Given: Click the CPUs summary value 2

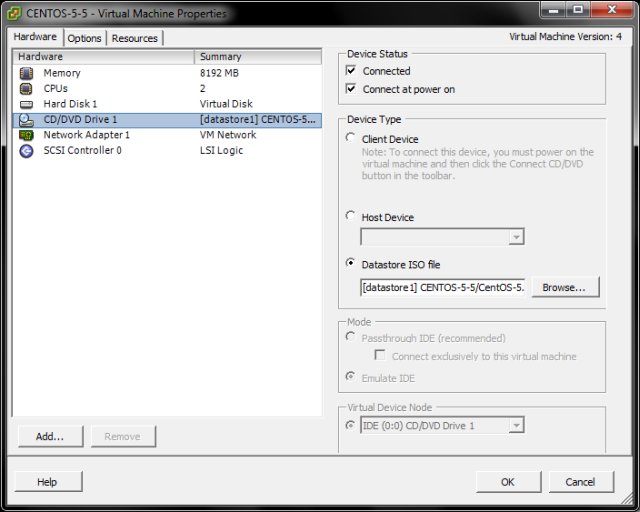Looking at the screenshot, I should 203,89.
